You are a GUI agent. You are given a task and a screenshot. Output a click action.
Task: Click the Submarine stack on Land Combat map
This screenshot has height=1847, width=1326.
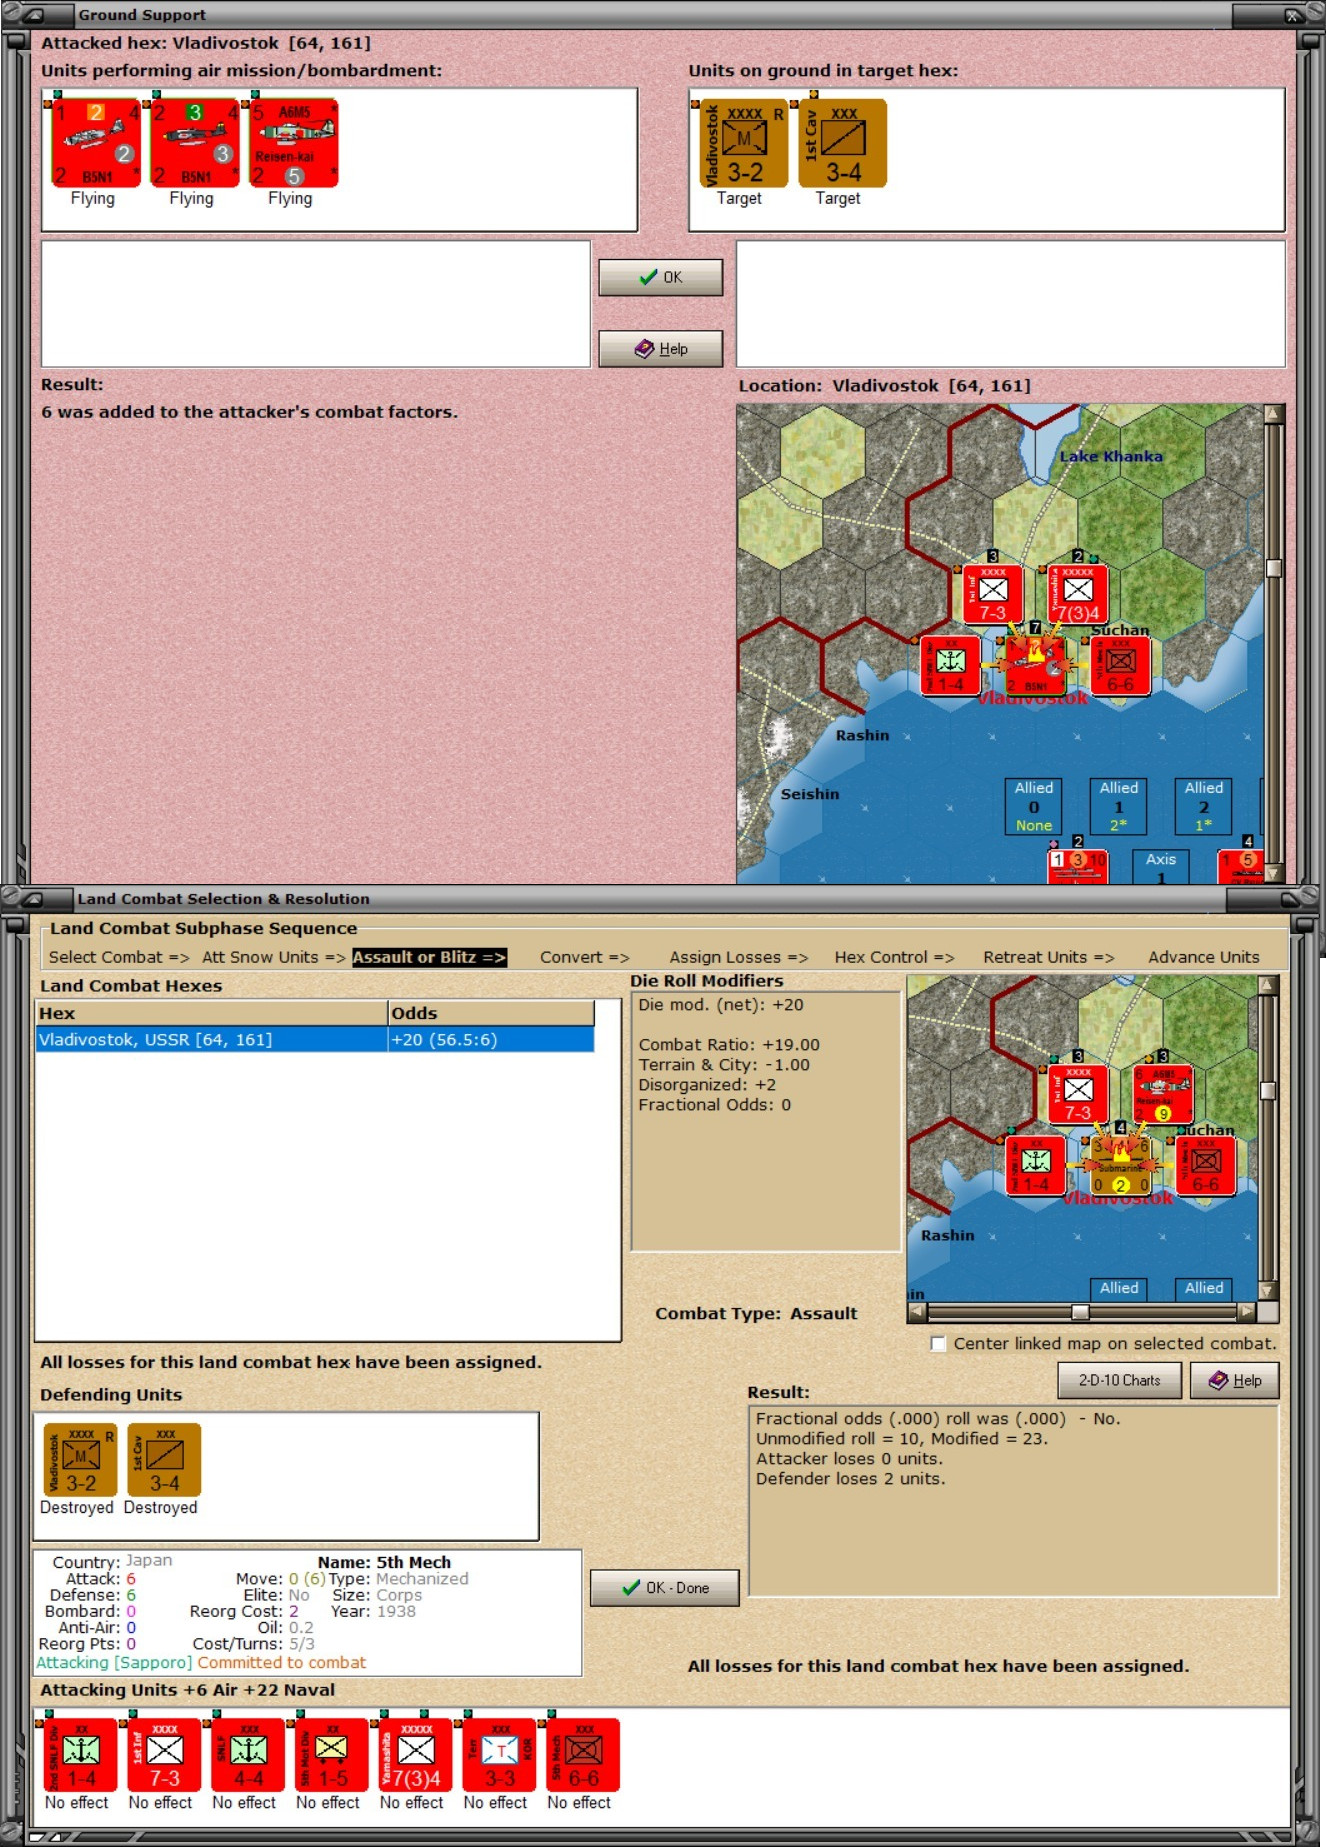pos(1120,1165)
